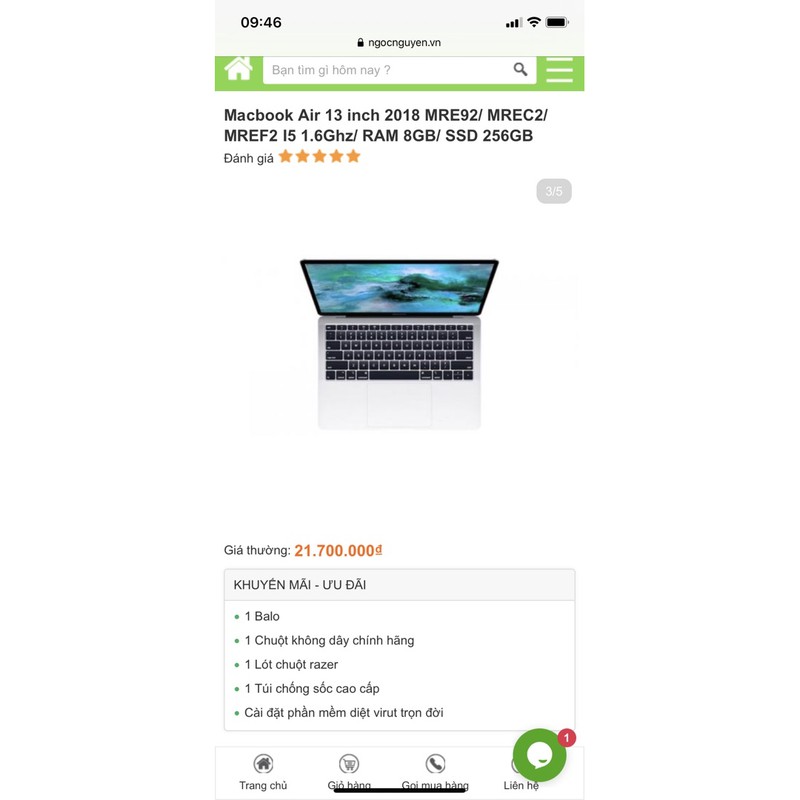Click the Macbook Air 13 inch product title
800x800 pixels.
click(386, 126)
